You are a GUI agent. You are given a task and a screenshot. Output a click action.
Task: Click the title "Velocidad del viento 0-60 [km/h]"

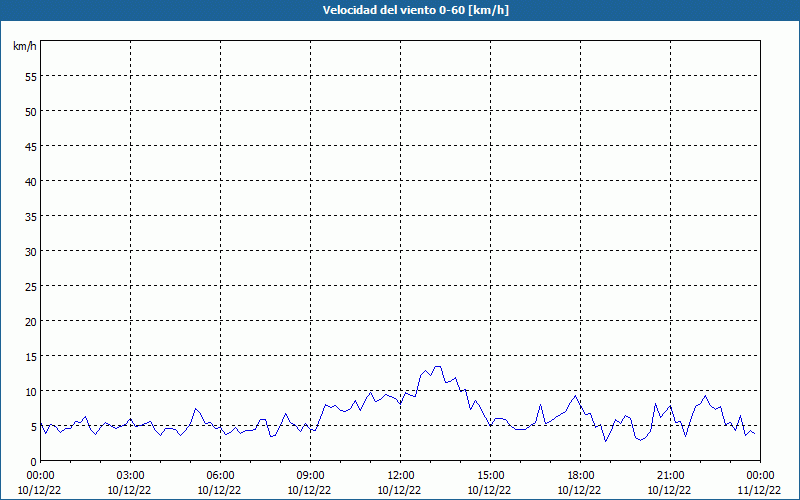[416, 10]
